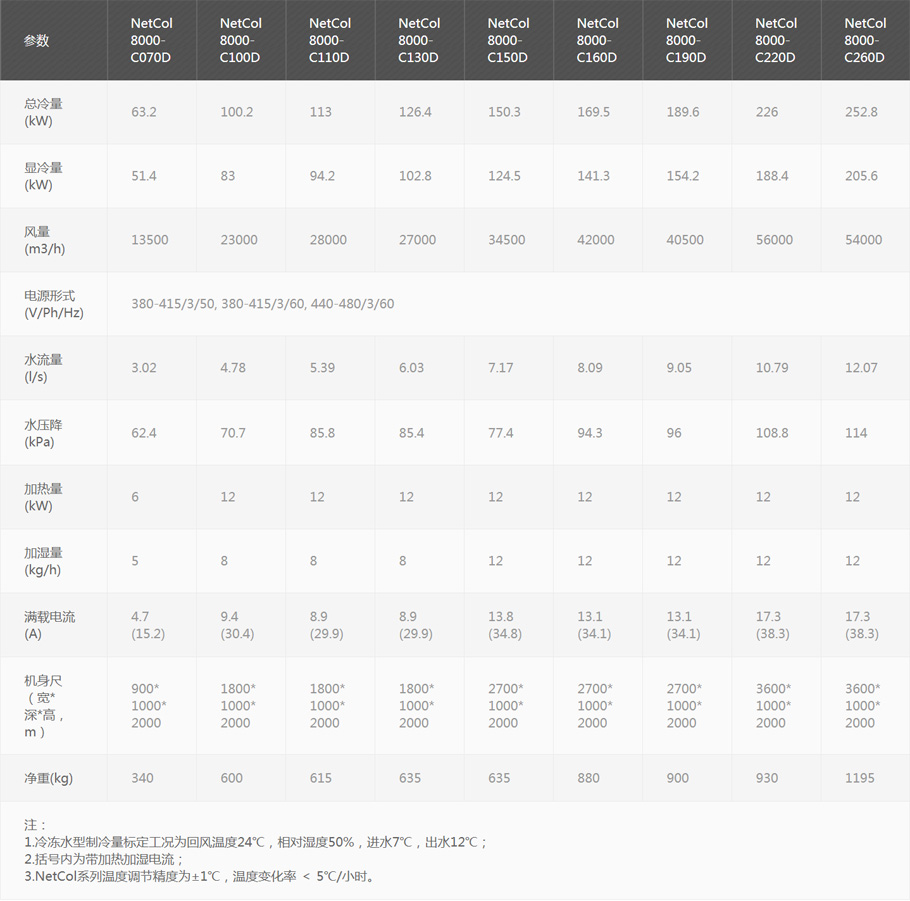Select sensible cooling value 124.5
This screenshot has width=910, height=901.
(504, 176)
